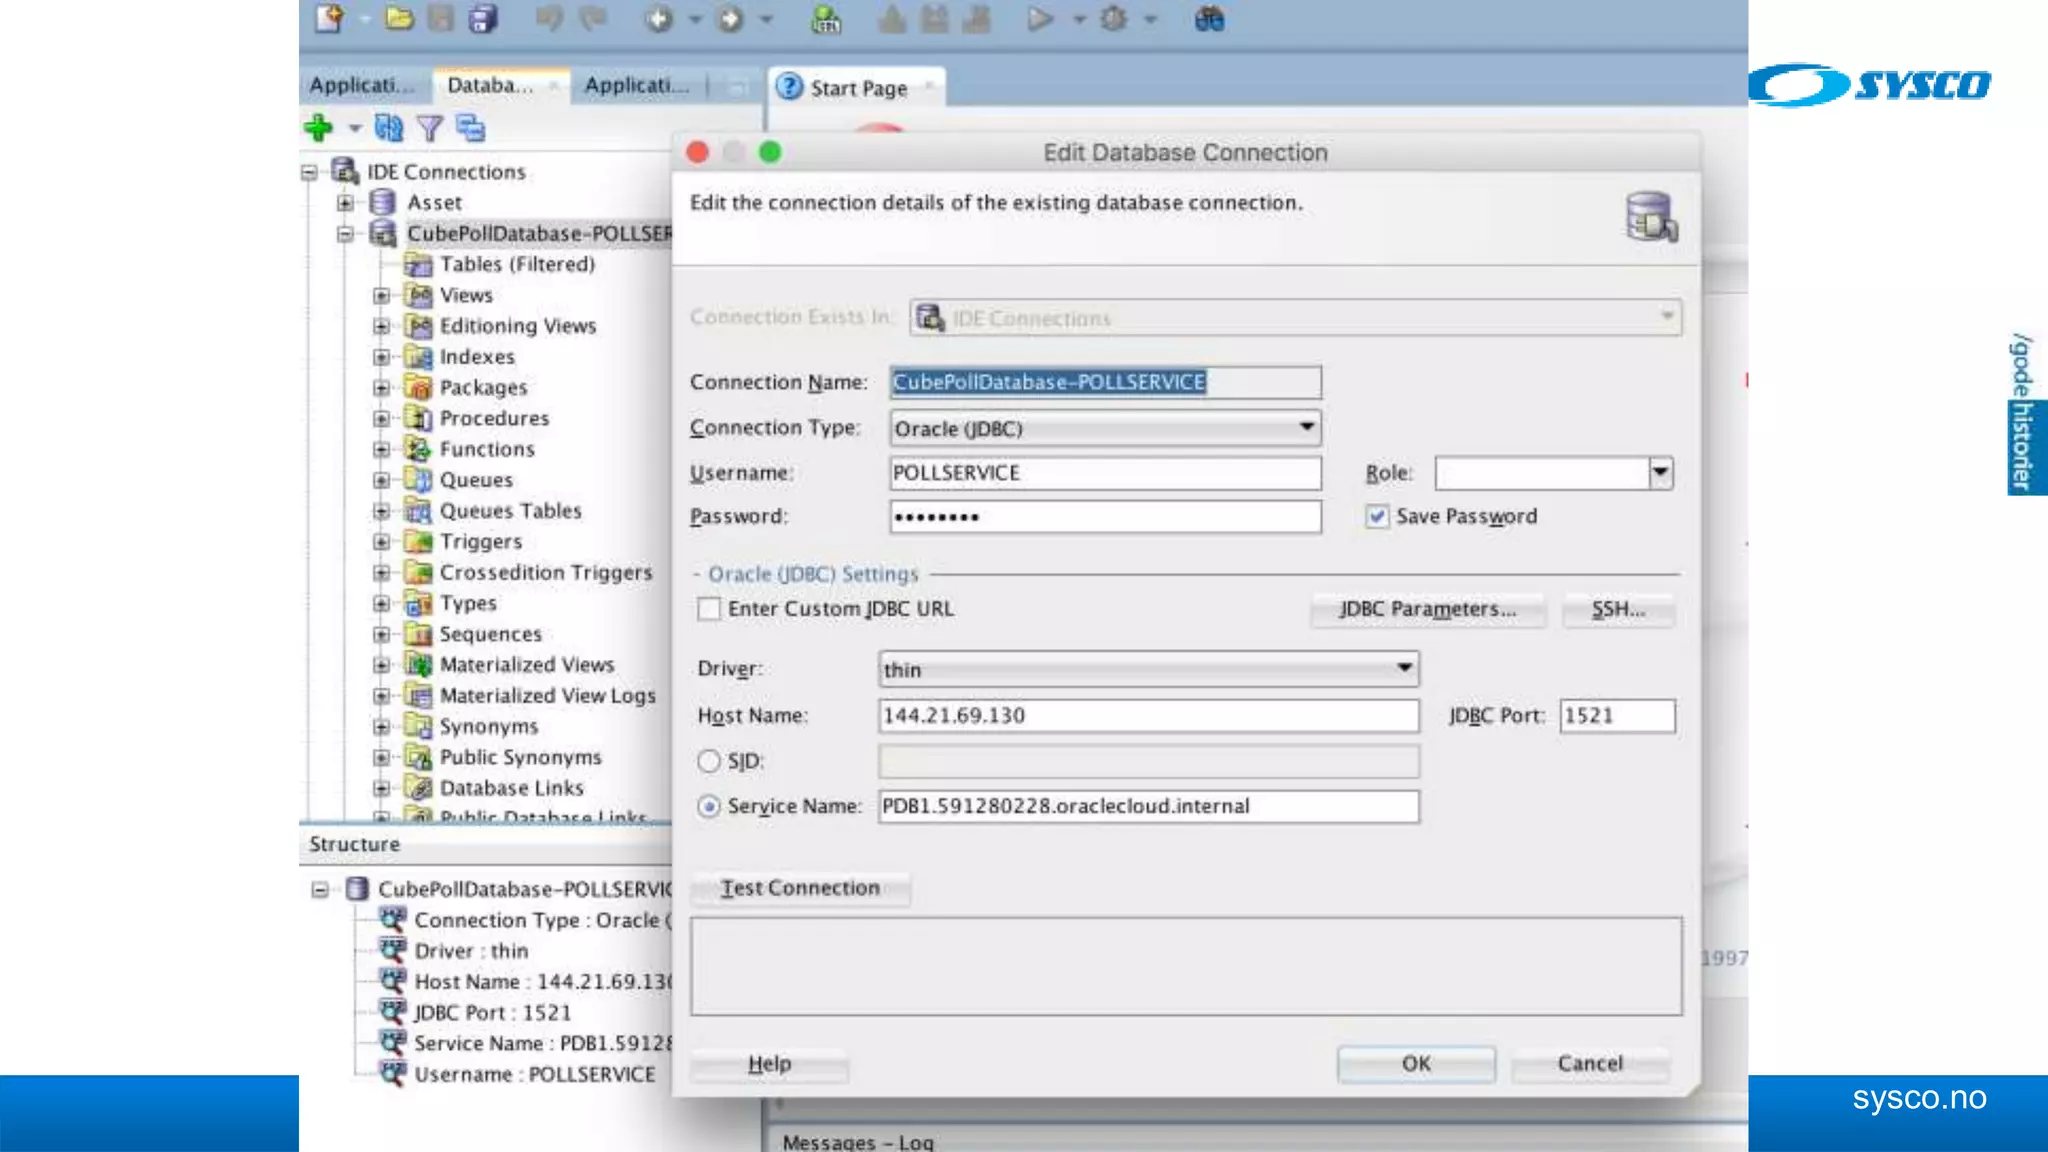
Task: Select the Databa... panel tab
Action: pyautogui.click(x=490, y=86)
